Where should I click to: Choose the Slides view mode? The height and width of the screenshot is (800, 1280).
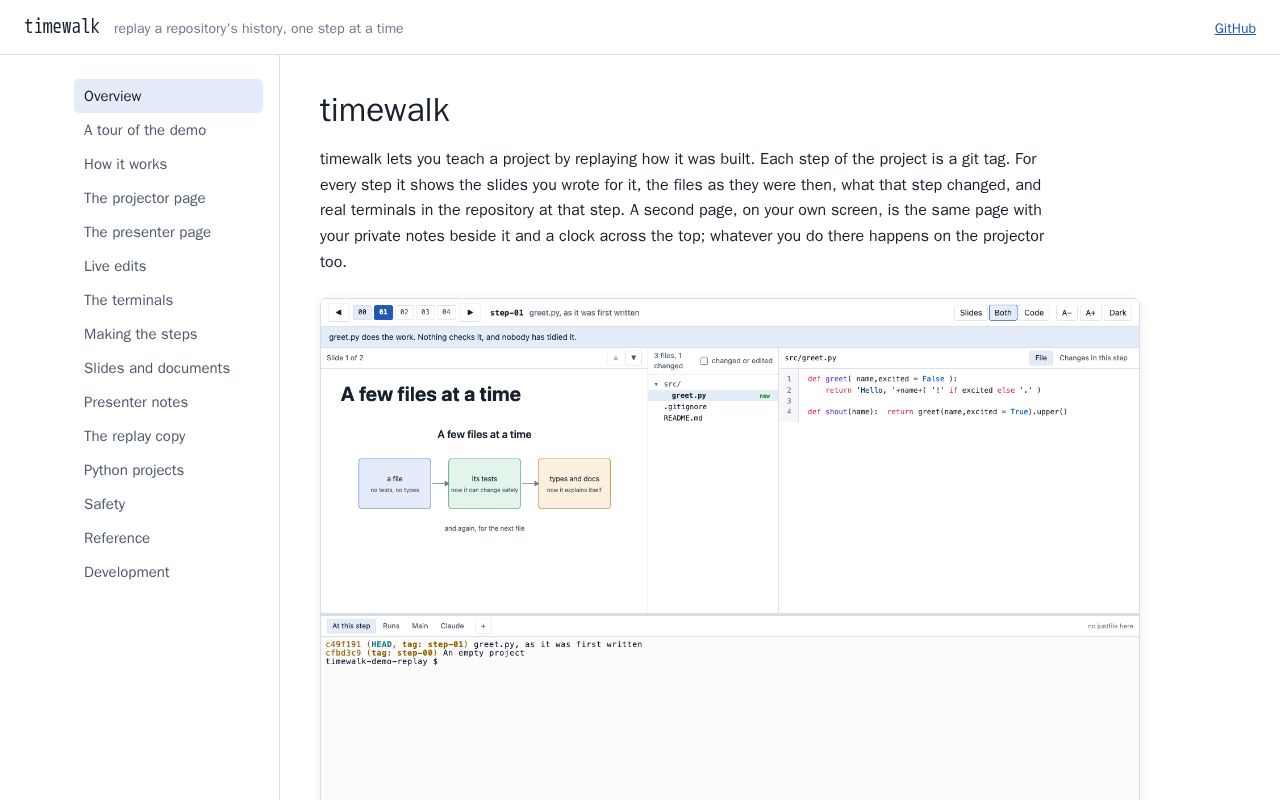pos(971,313)
